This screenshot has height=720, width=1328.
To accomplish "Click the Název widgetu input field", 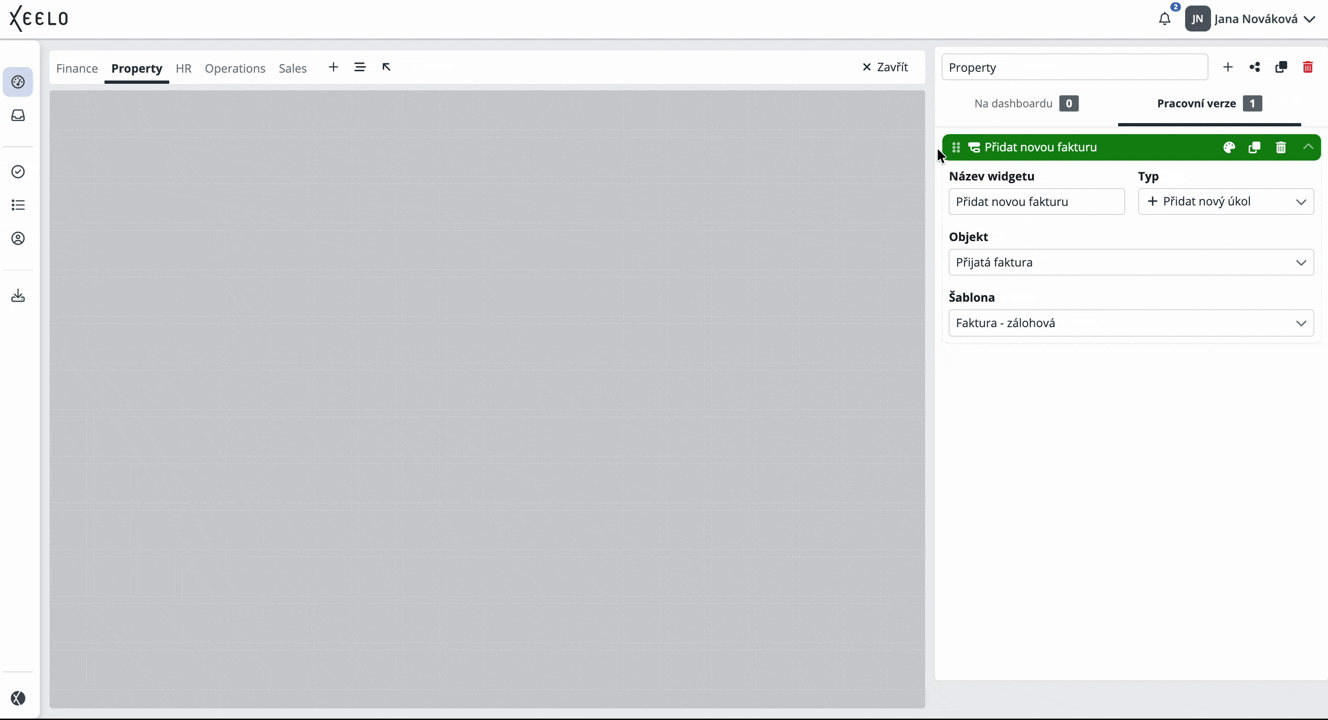I will (x=1036, y=201).
